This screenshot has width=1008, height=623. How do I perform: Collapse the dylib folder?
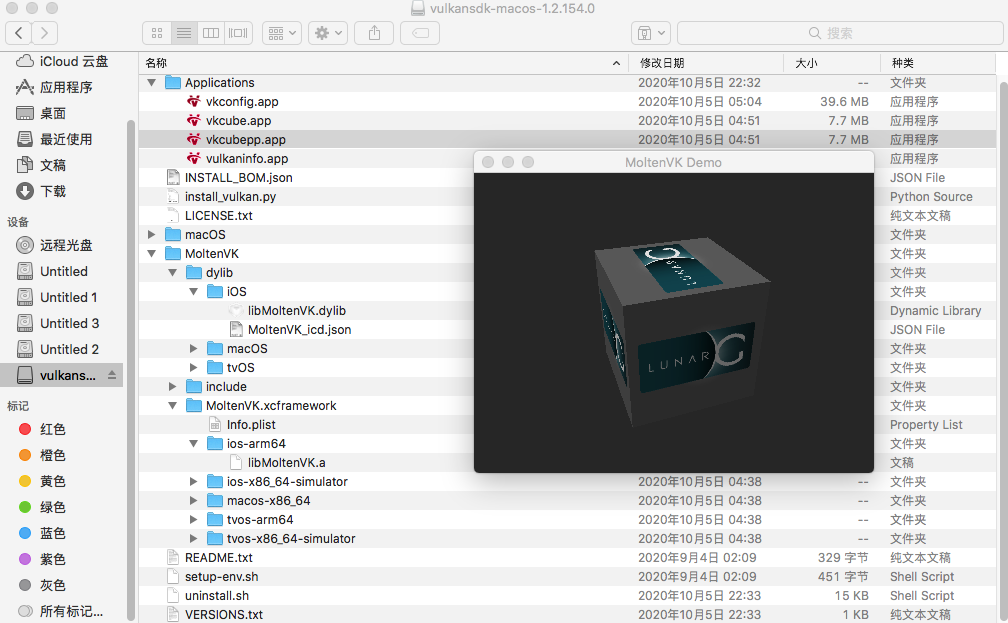[x=172, y=273]
